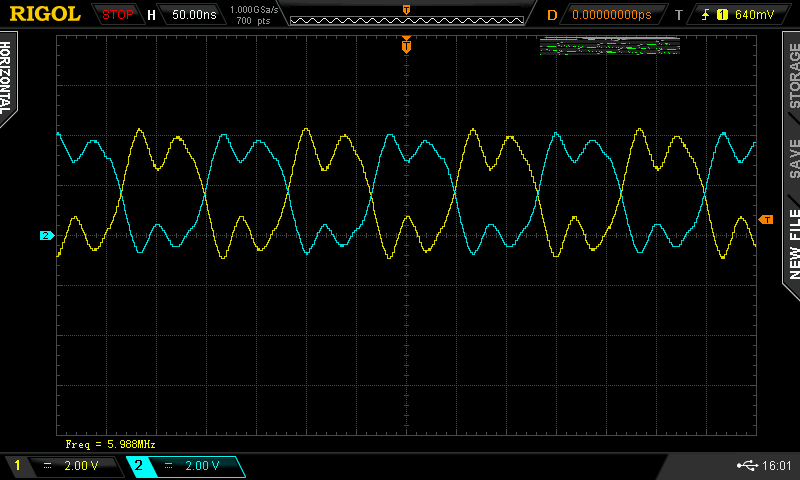800x480 pixels.
Task: Select the 0.00000000ps delay value
Action: tap(612, 15)
